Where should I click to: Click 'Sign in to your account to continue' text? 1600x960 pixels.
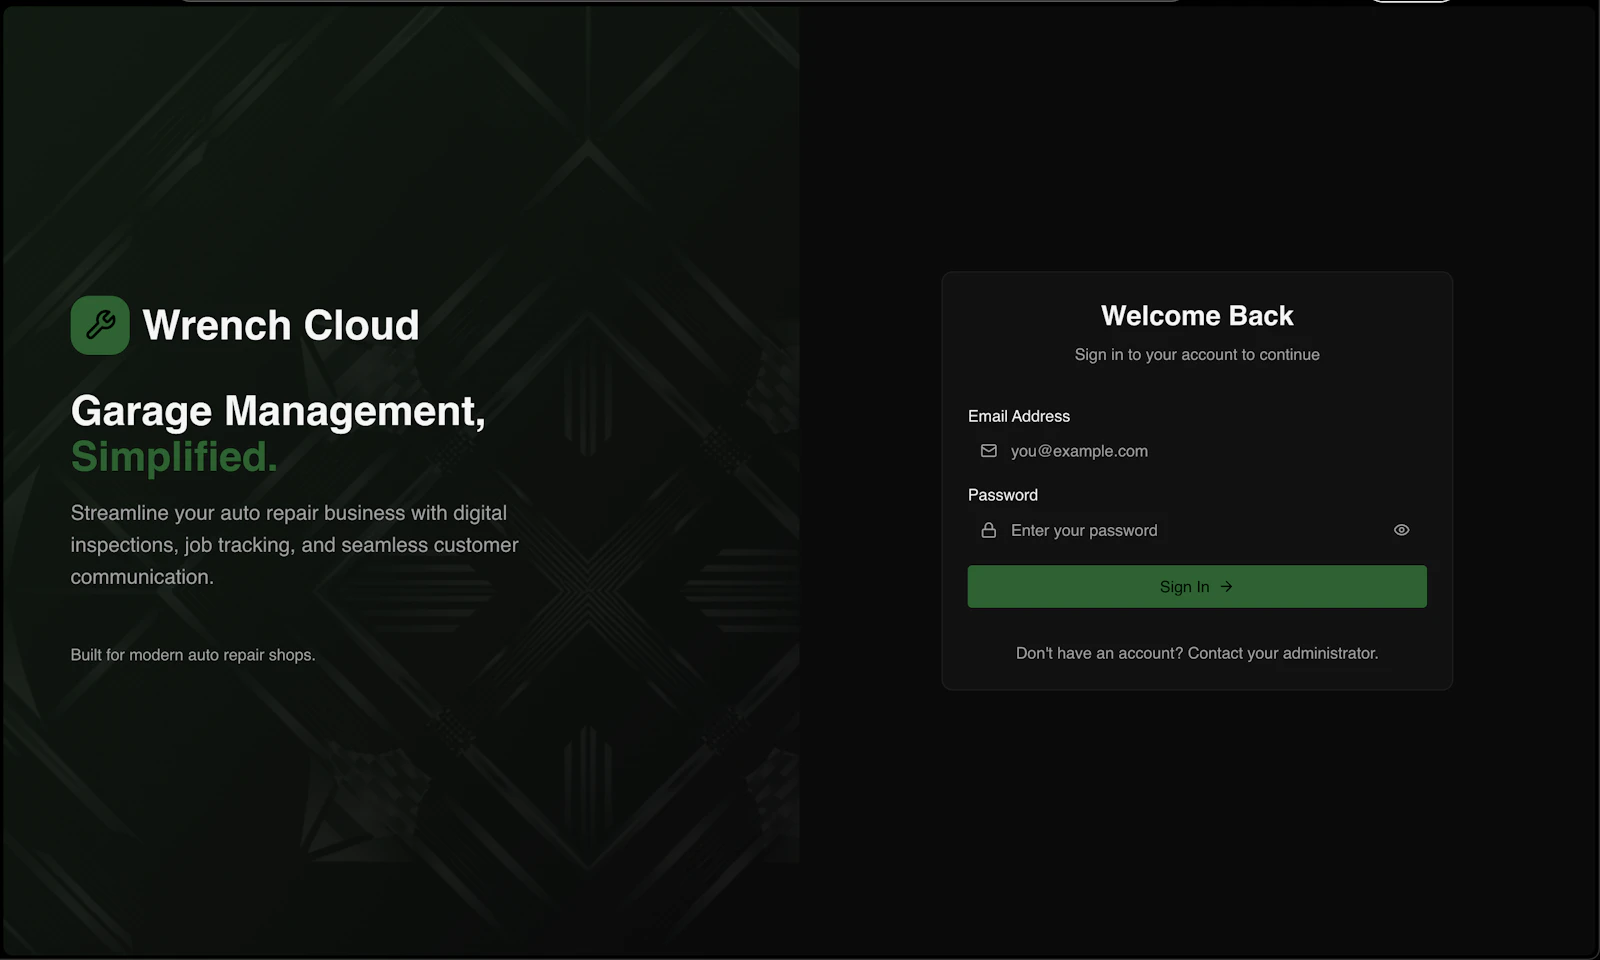coord(1197,355)
